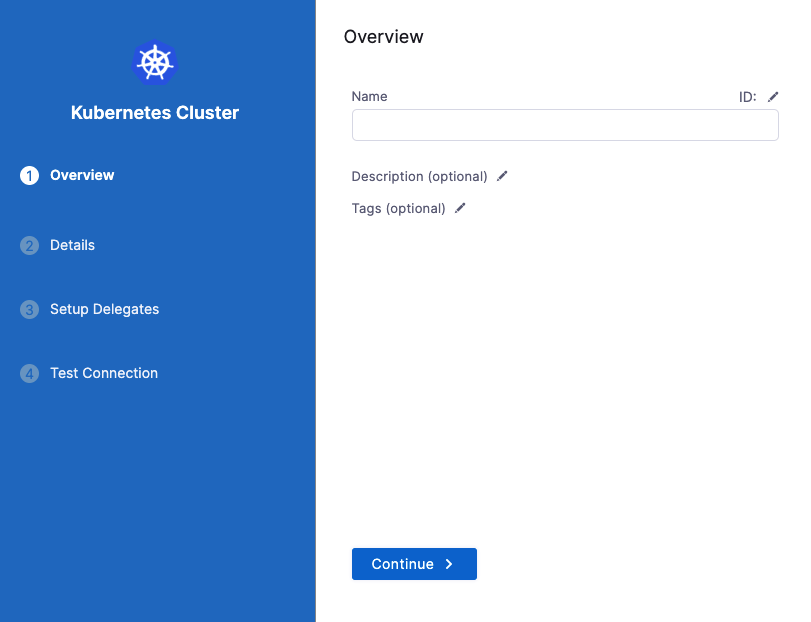Click the Kubernetes helm wheel logo
The width and height of the screenshot is (811, 622).
coord(155,63)
